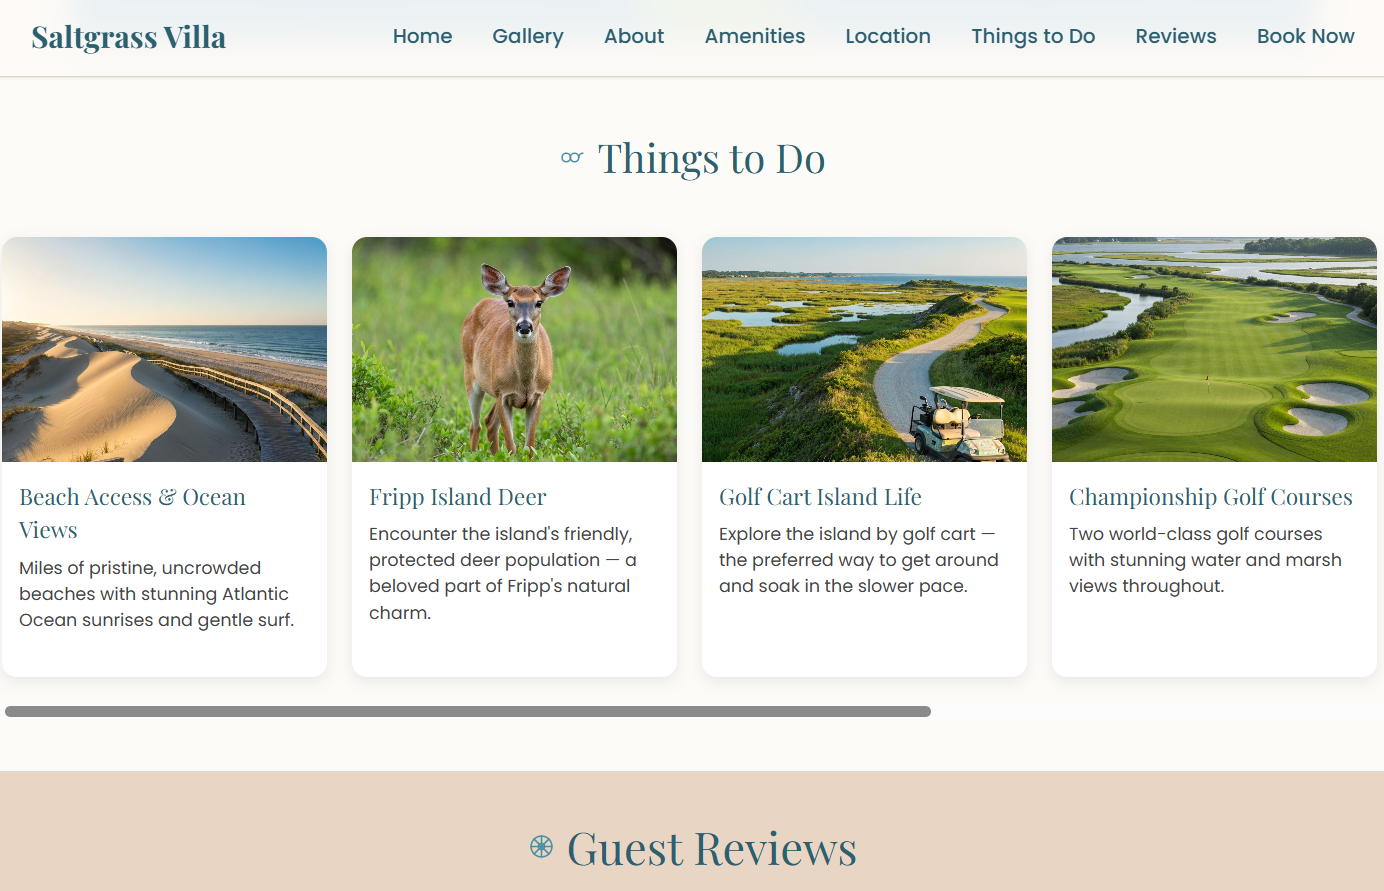Open the deer photo thumbnail
This screenshot has height=891, width=1384.
pyautogui.click(x=515, y=349)
